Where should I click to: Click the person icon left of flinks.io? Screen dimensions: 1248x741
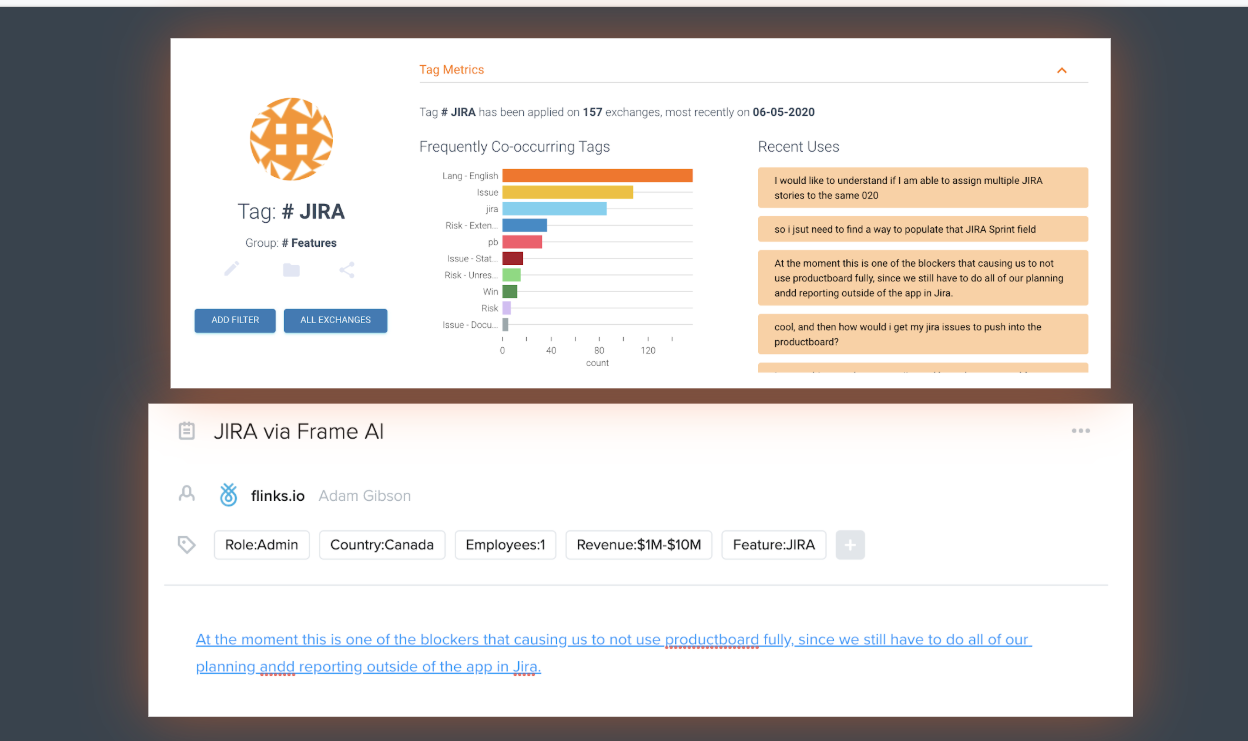pyautogui.click(x=186, y=494)
